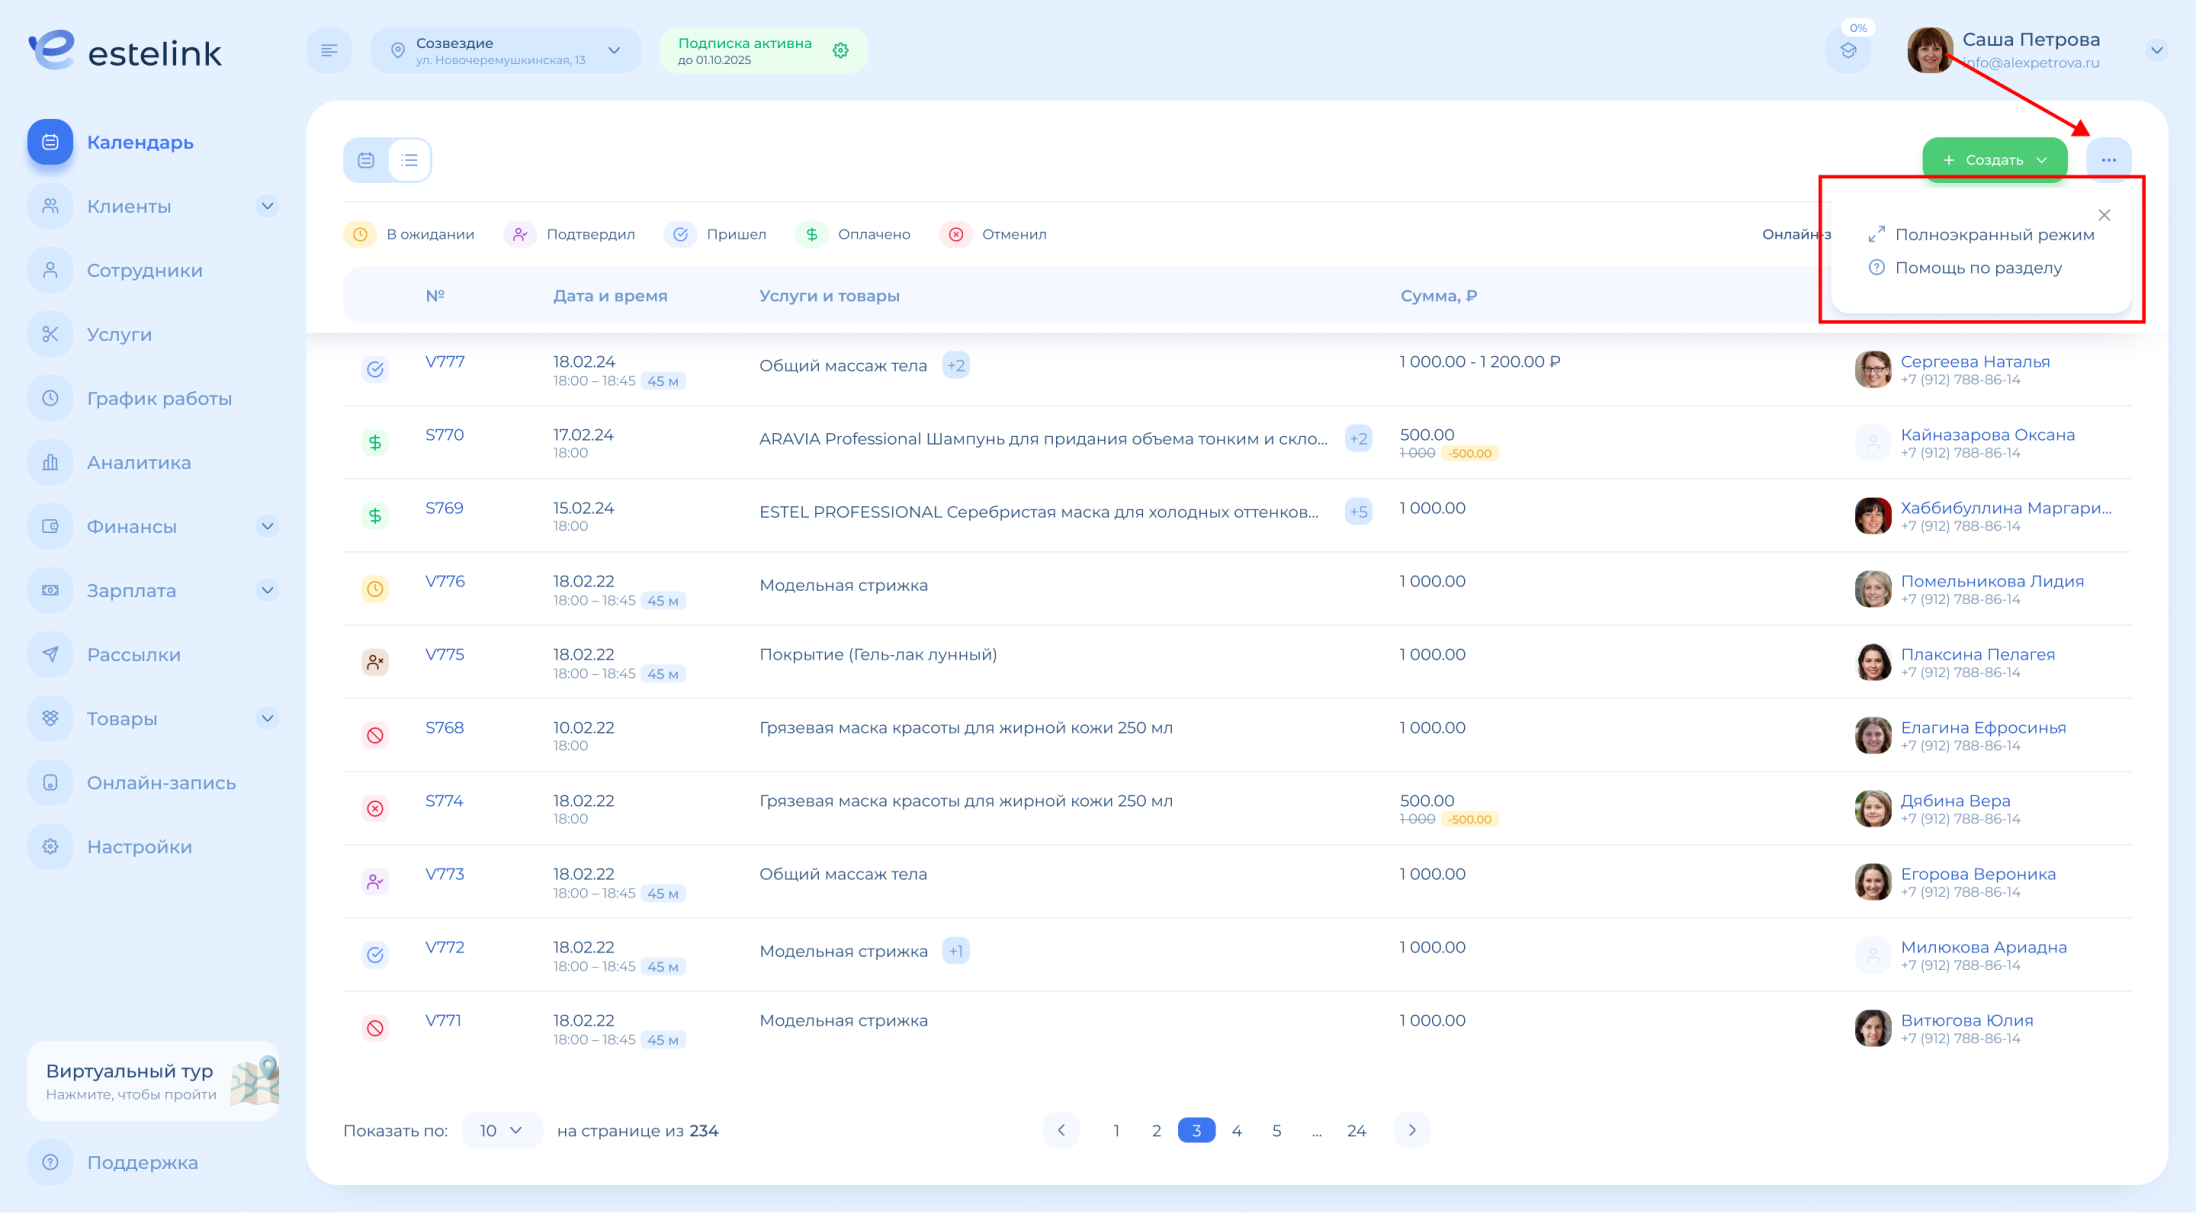Toggle the Paid status filter
This screenshot has height=1217, width=2196.
pos(855,234)
